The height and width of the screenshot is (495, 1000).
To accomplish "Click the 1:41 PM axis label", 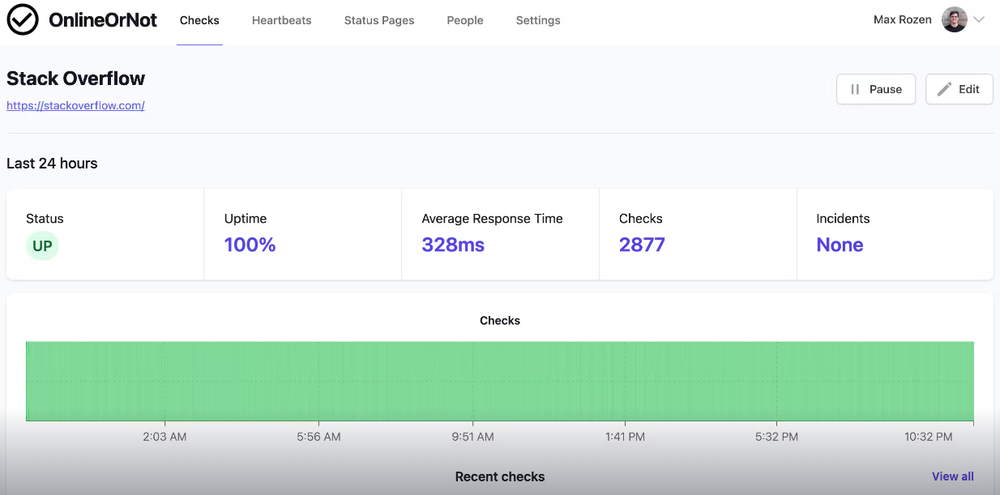I will pyautogui.click(x=625, y=437).
